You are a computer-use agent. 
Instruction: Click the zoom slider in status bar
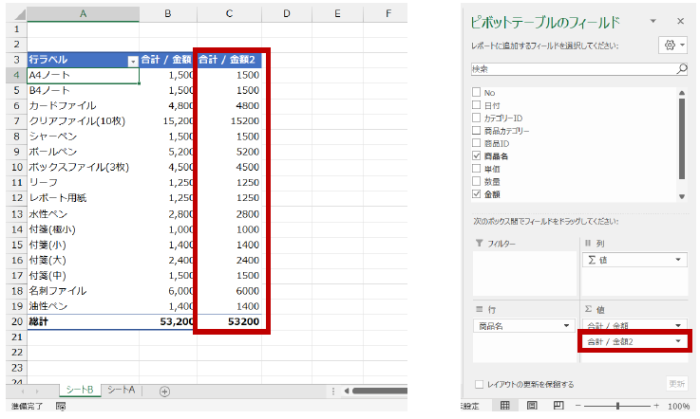(618, 406)
